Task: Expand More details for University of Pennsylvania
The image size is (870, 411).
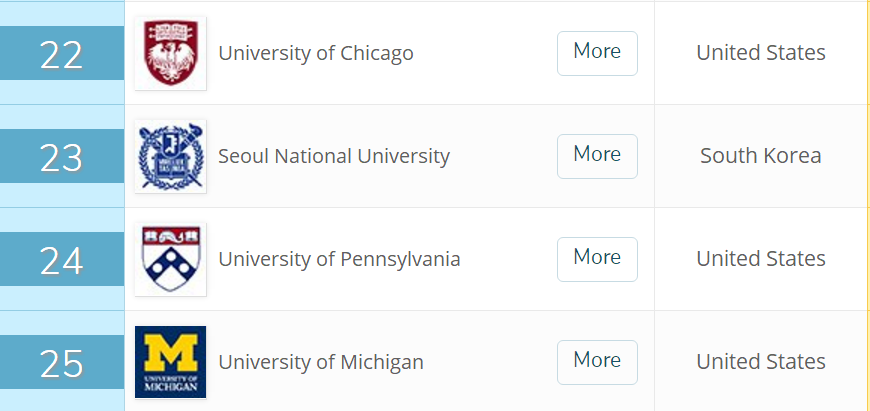Action: (x=597, y=260)
